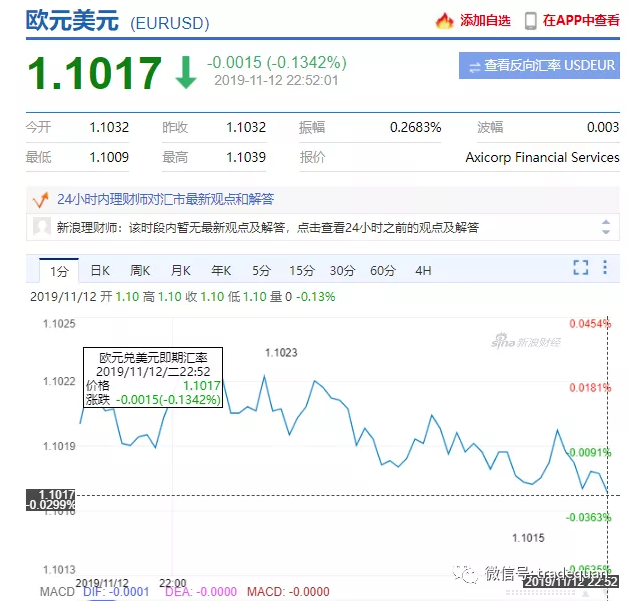Toggle fullscreen chart view icon
The image size is (629, 605).
pyautogui.click(x=581, y=267)
